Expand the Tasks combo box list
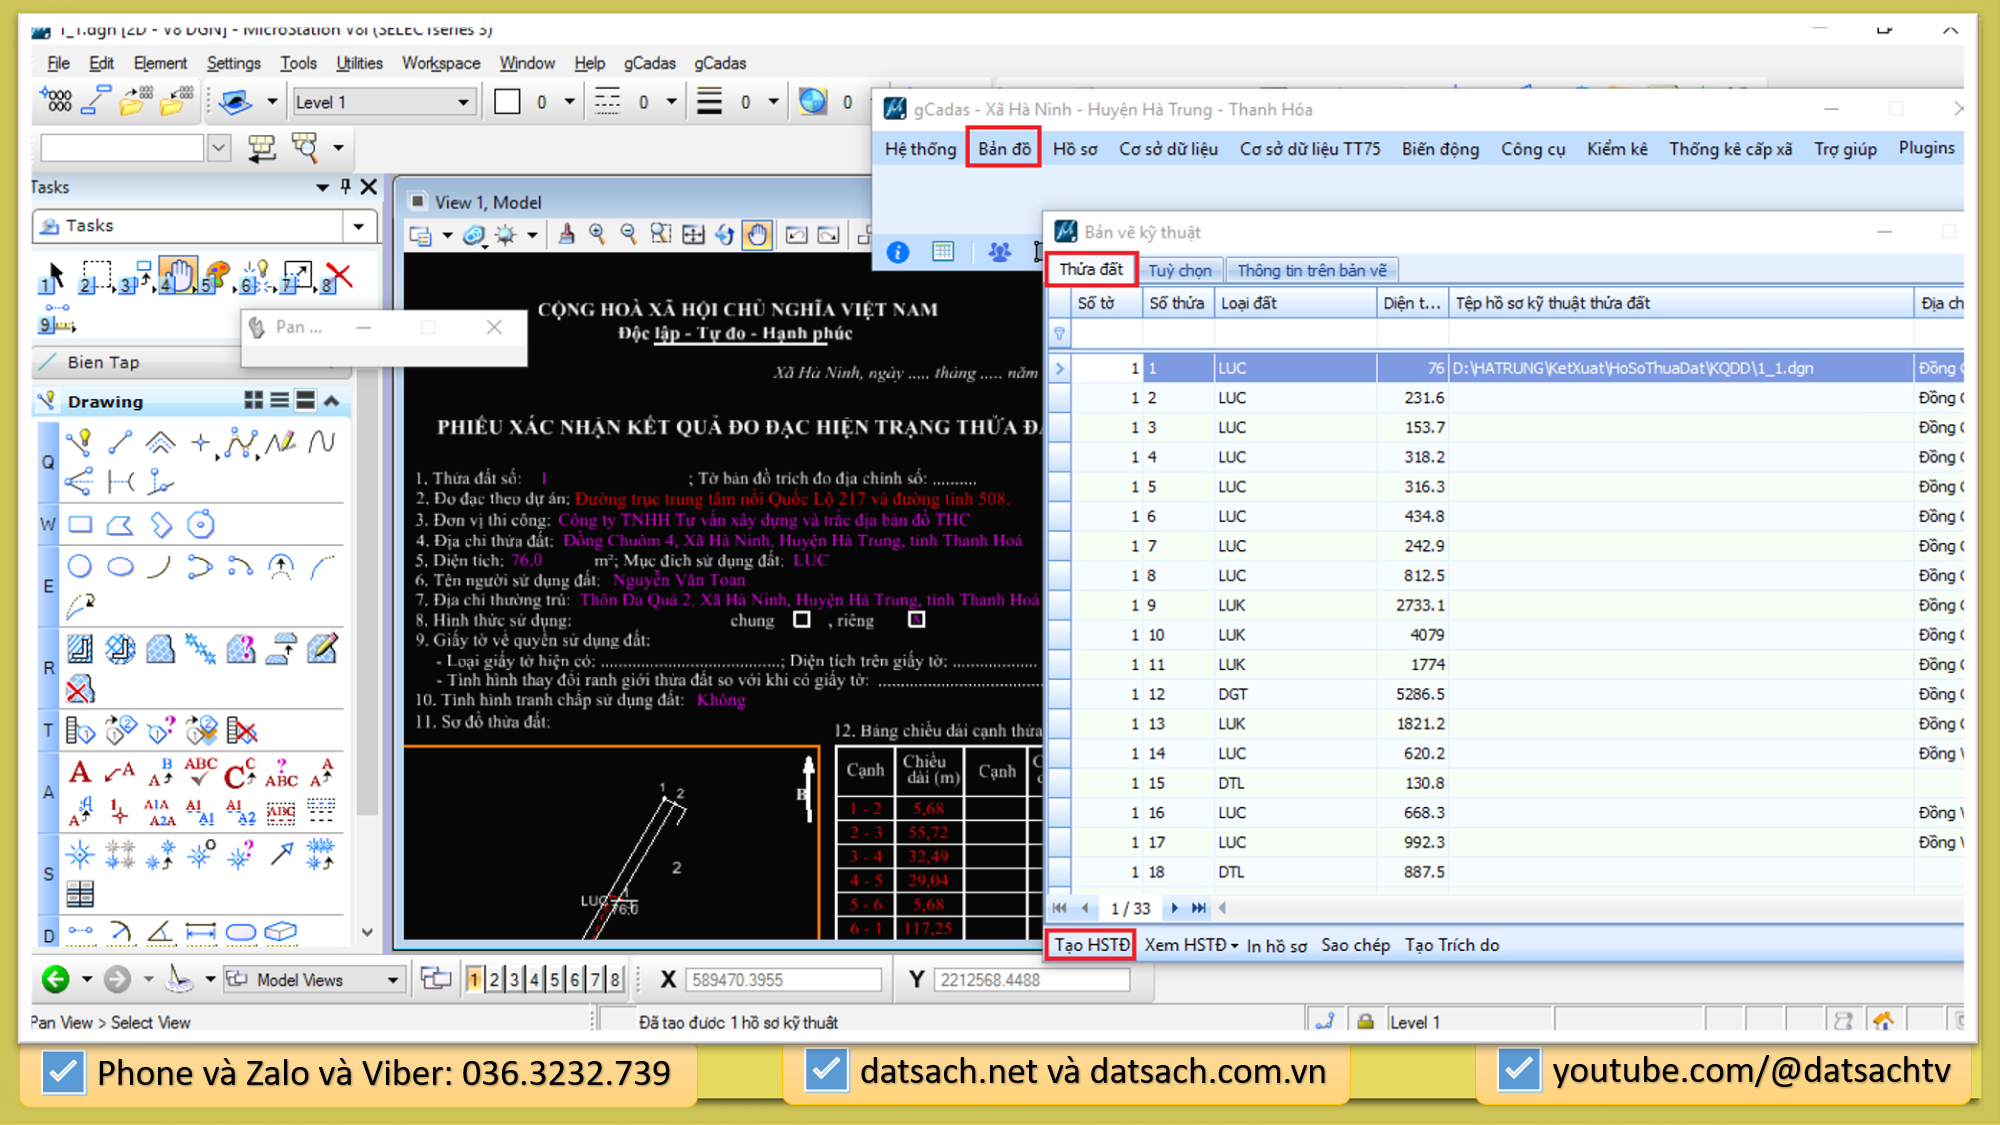The height and width of the screenshot is (1125, 2000). [358, 226]
